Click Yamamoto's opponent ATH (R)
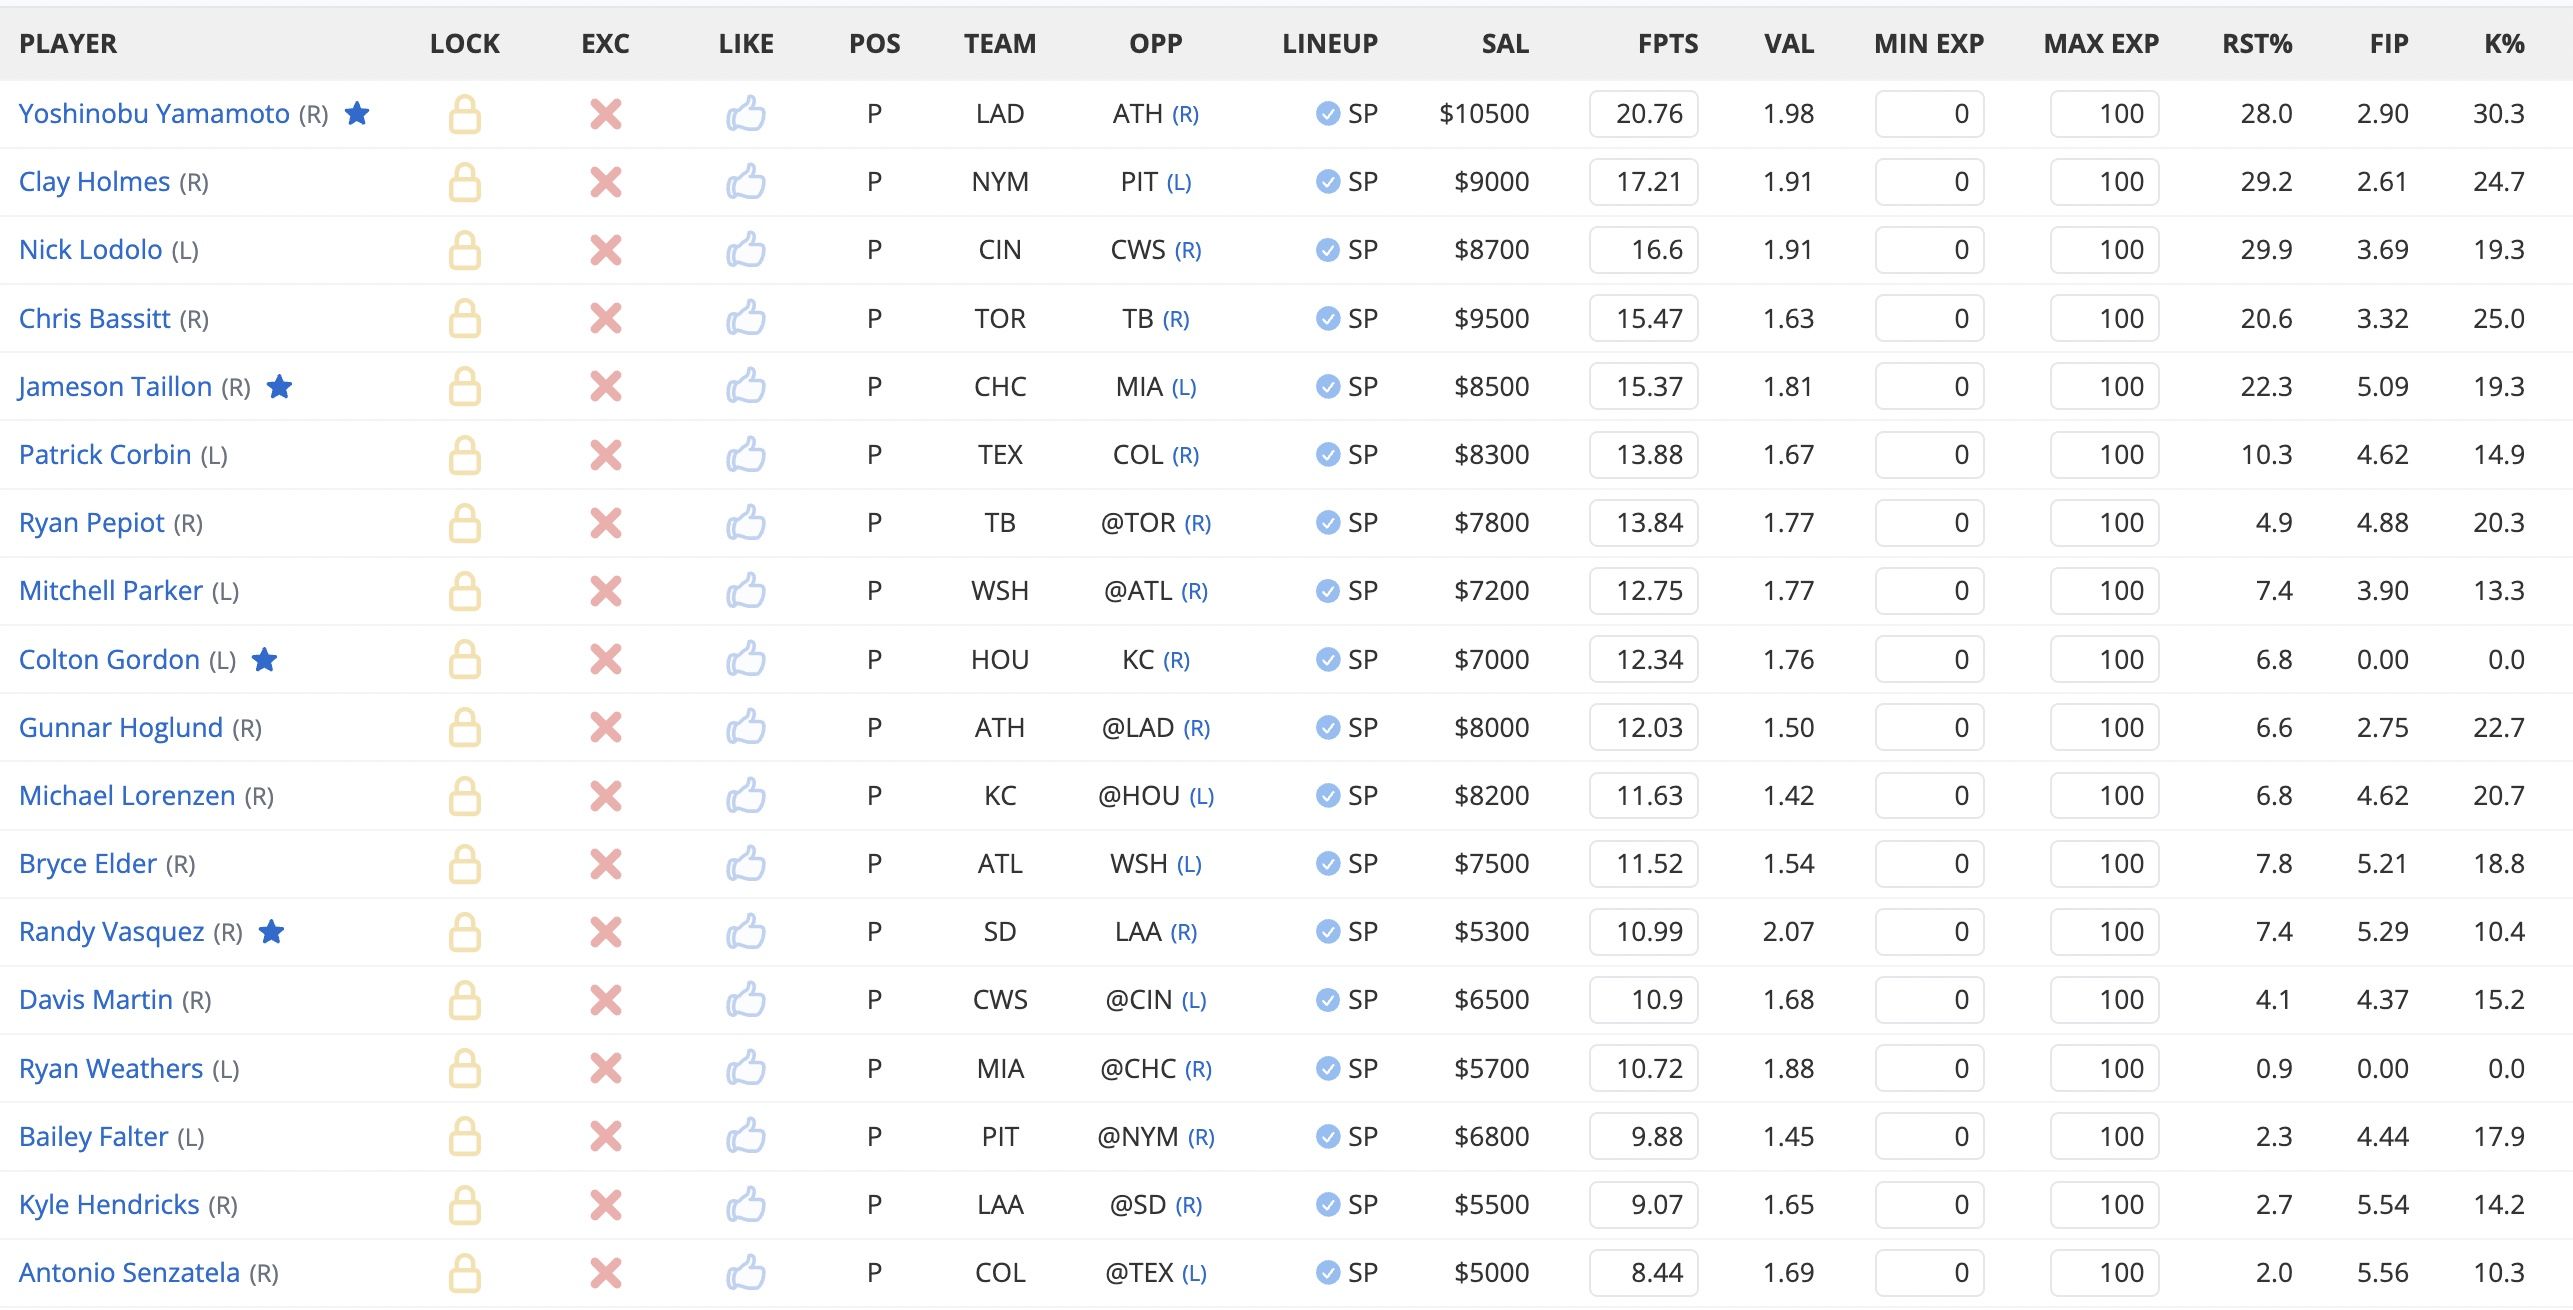The height and width of the screenshot is (1310, 2573). coord(1155,114)
